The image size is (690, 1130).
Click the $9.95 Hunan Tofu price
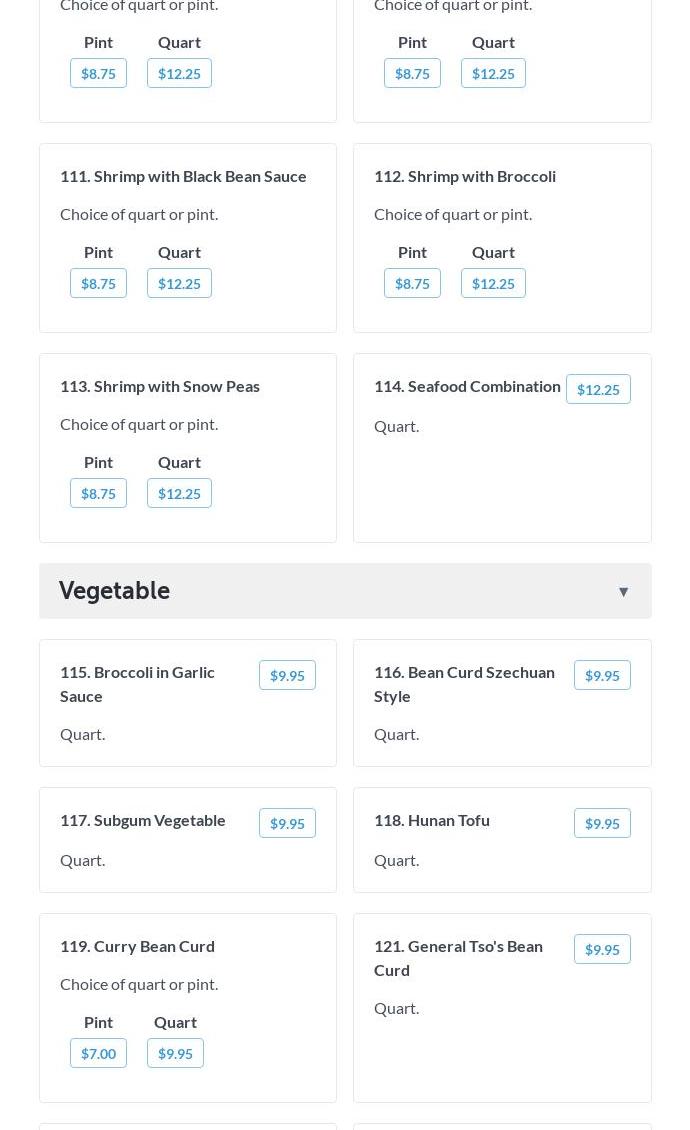pyautogui.click(x=602, y=824)
